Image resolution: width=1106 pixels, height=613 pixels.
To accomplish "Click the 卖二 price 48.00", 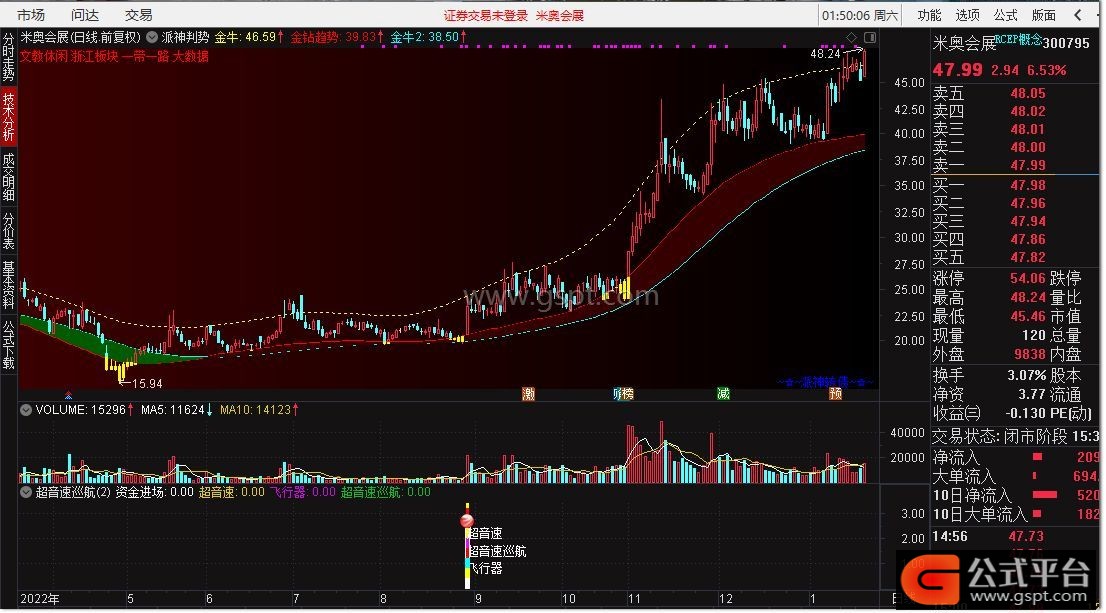I will (x=1028, y=147).
